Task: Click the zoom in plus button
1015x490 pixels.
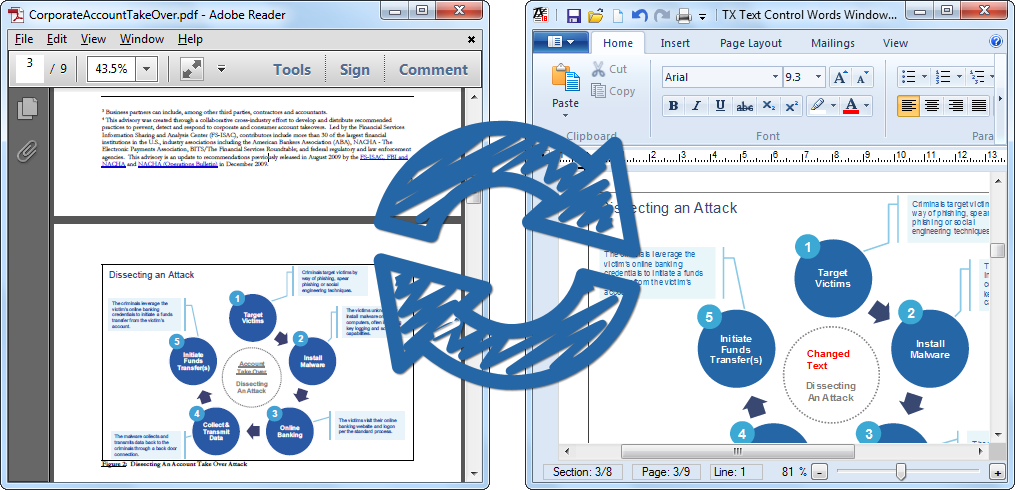Action: (x=997, y=473)
